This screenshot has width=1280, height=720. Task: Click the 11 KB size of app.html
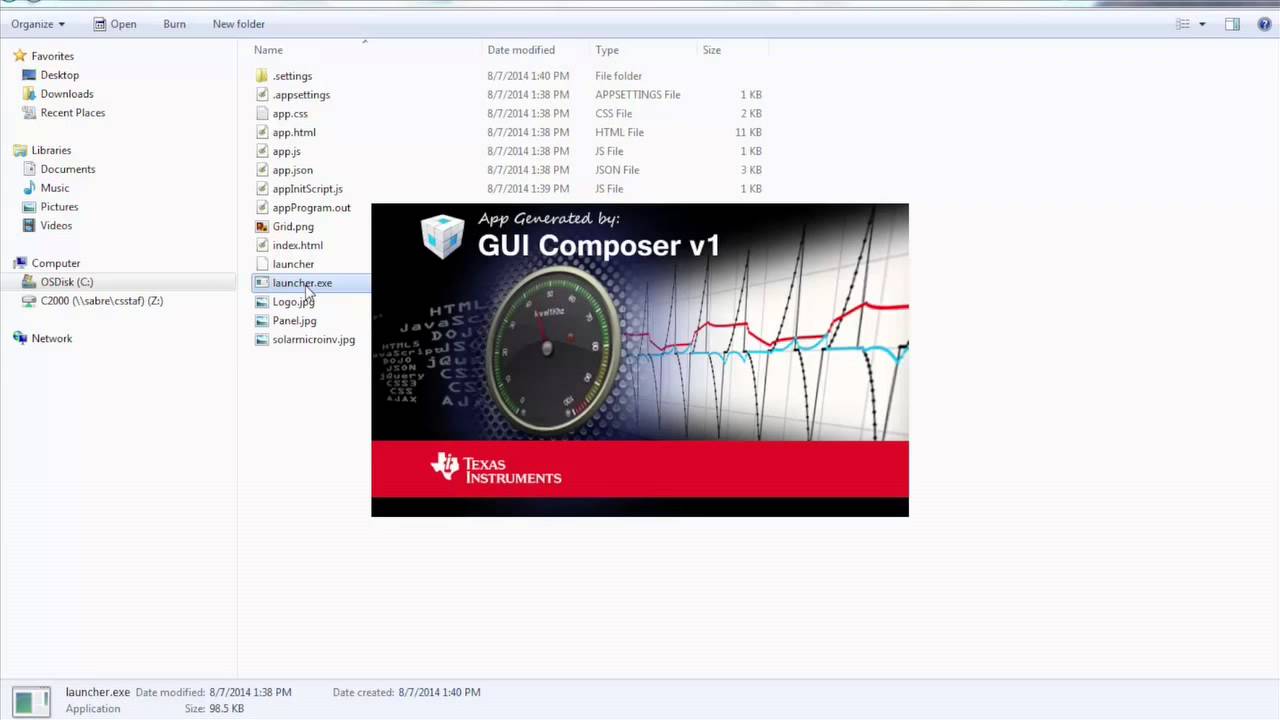coord(748,132)
